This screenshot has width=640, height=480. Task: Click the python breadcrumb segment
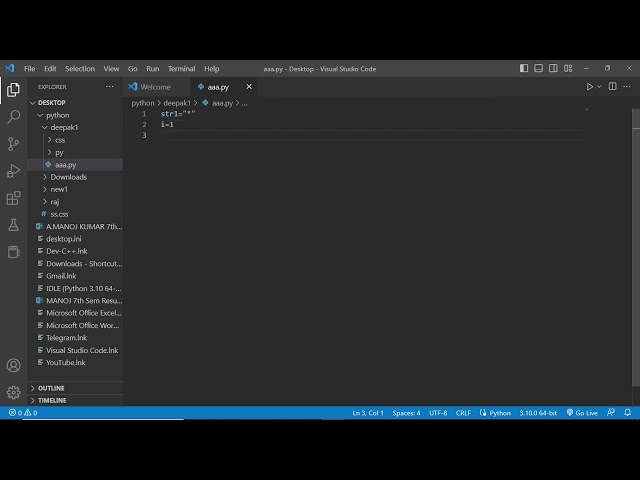pyautogui.click(x=143, y=103)
